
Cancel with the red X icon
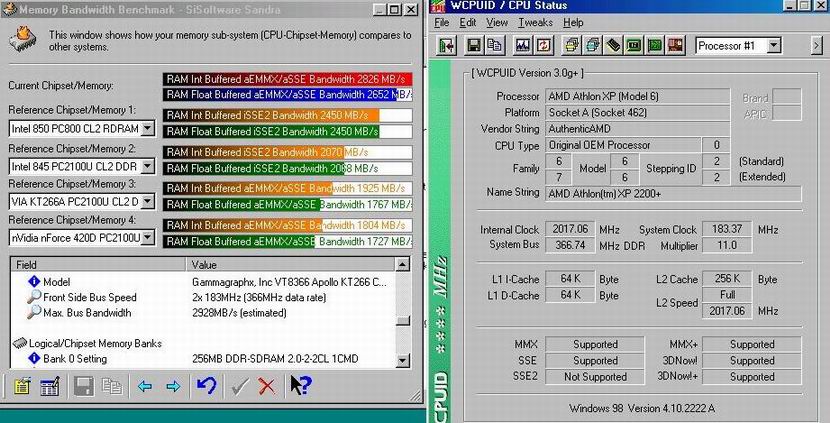[x=267, y=386]
